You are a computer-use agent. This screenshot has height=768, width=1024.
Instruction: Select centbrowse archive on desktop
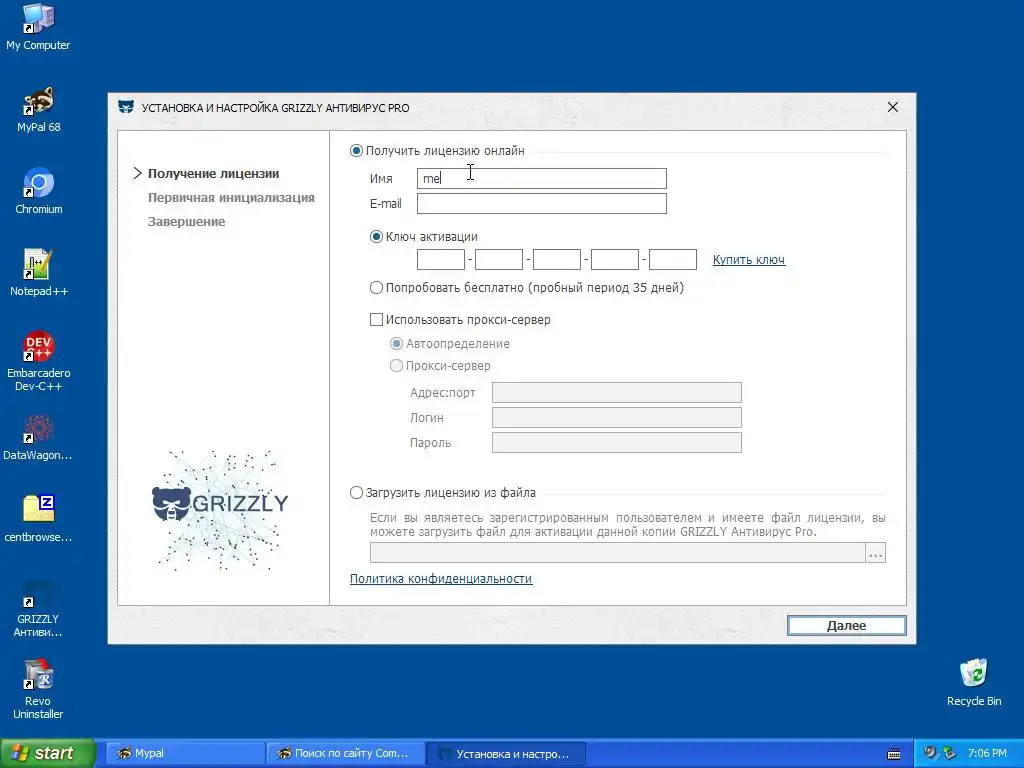[x=38, y=519]
